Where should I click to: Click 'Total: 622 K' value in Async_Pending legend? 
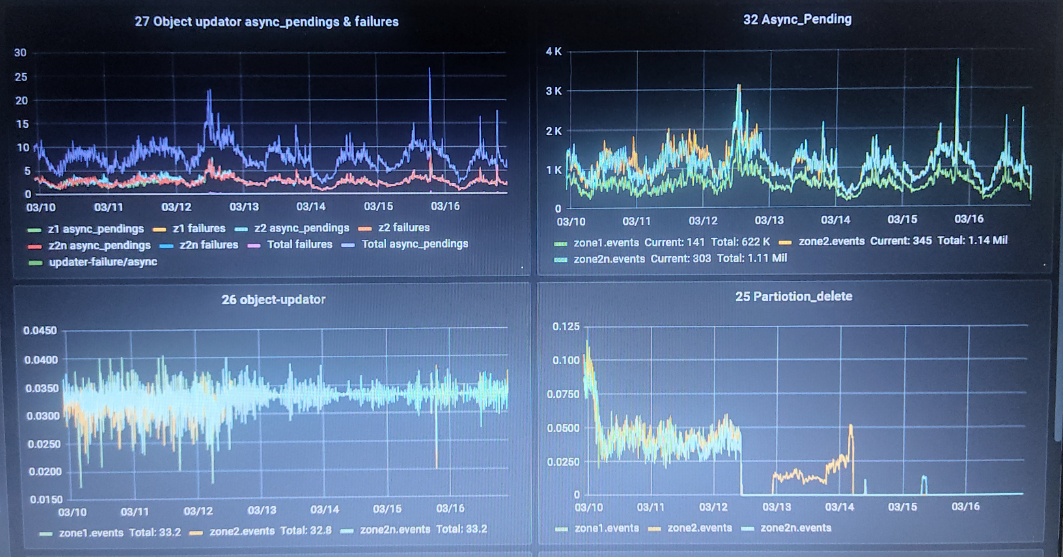pos(740,241)
